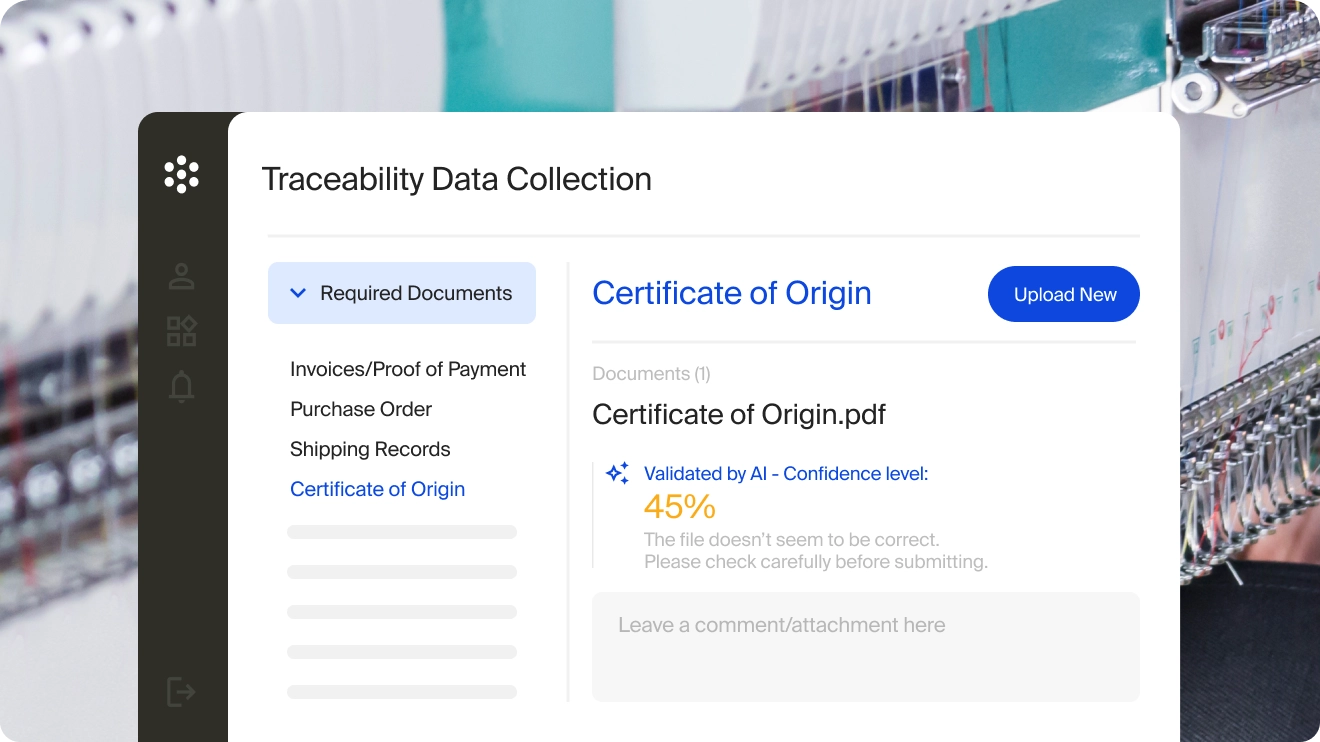Click the Traceability Data Collection title
The height and width of the screenshot is (742, 1320).
point(456,179)
